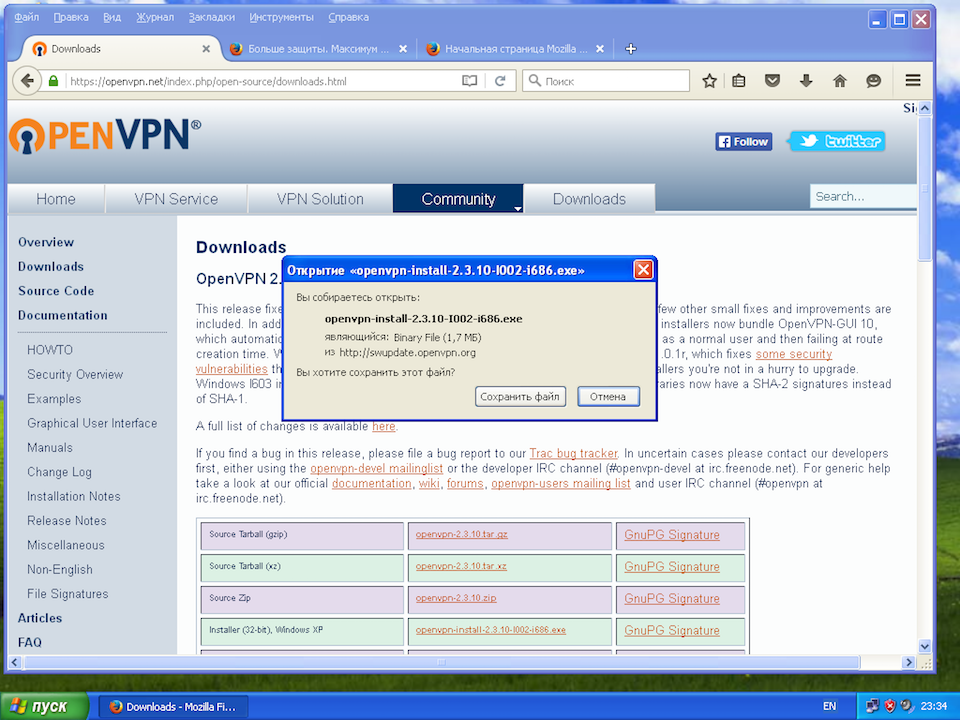Open the hamburger menu button
Image resolution: width=960 pixels, height=720 pixels.
point(913,80)
